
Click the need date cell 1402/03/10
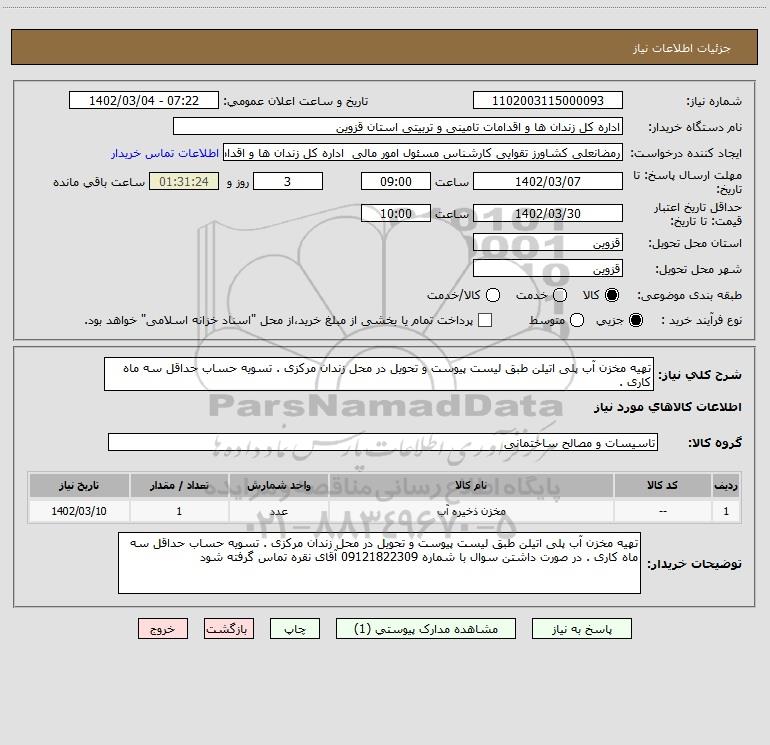[79, 511]
